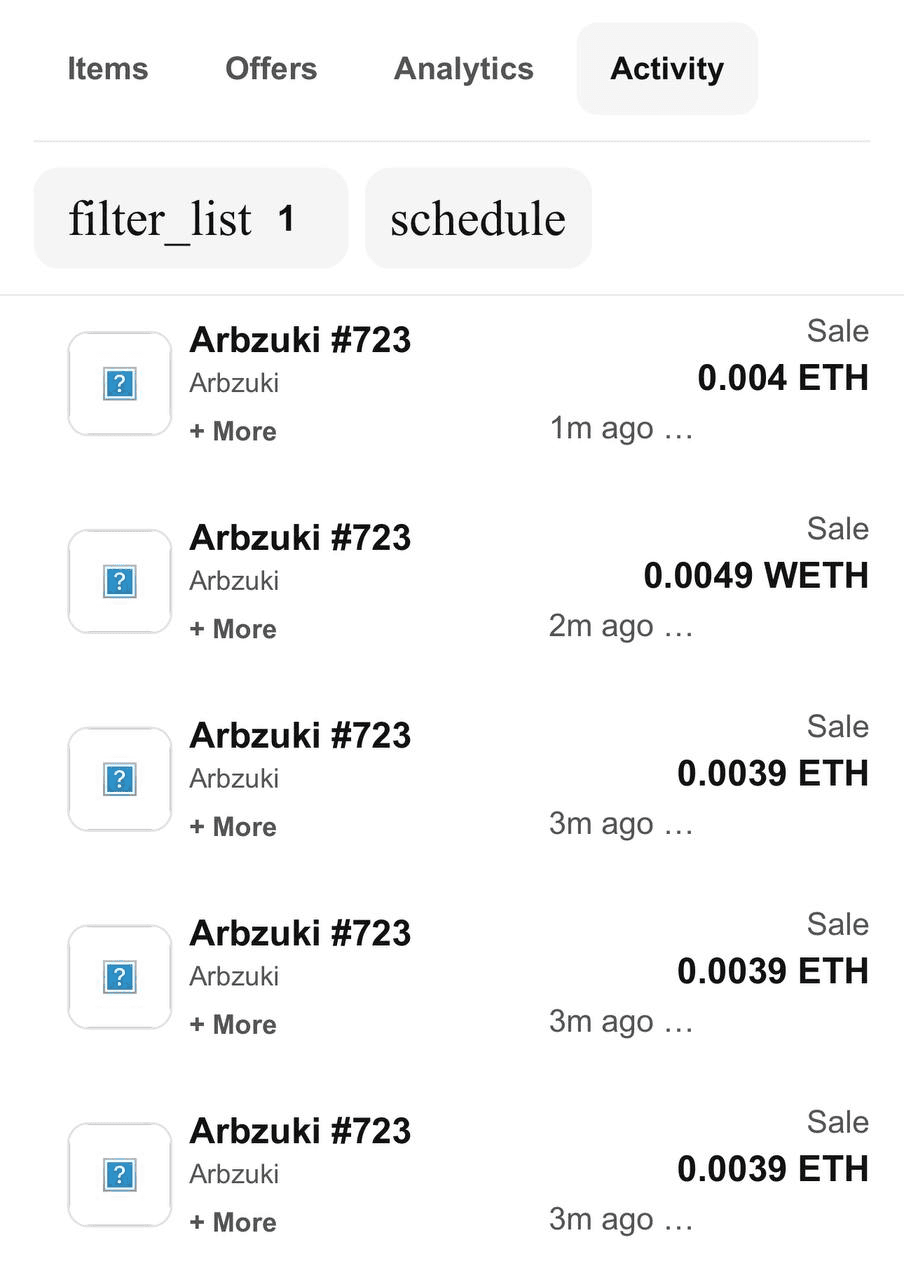Open thumbnail of the fourth Arbzuki #723 row
This screenshot has height=1280, width=904.
[x=120, y=977]
